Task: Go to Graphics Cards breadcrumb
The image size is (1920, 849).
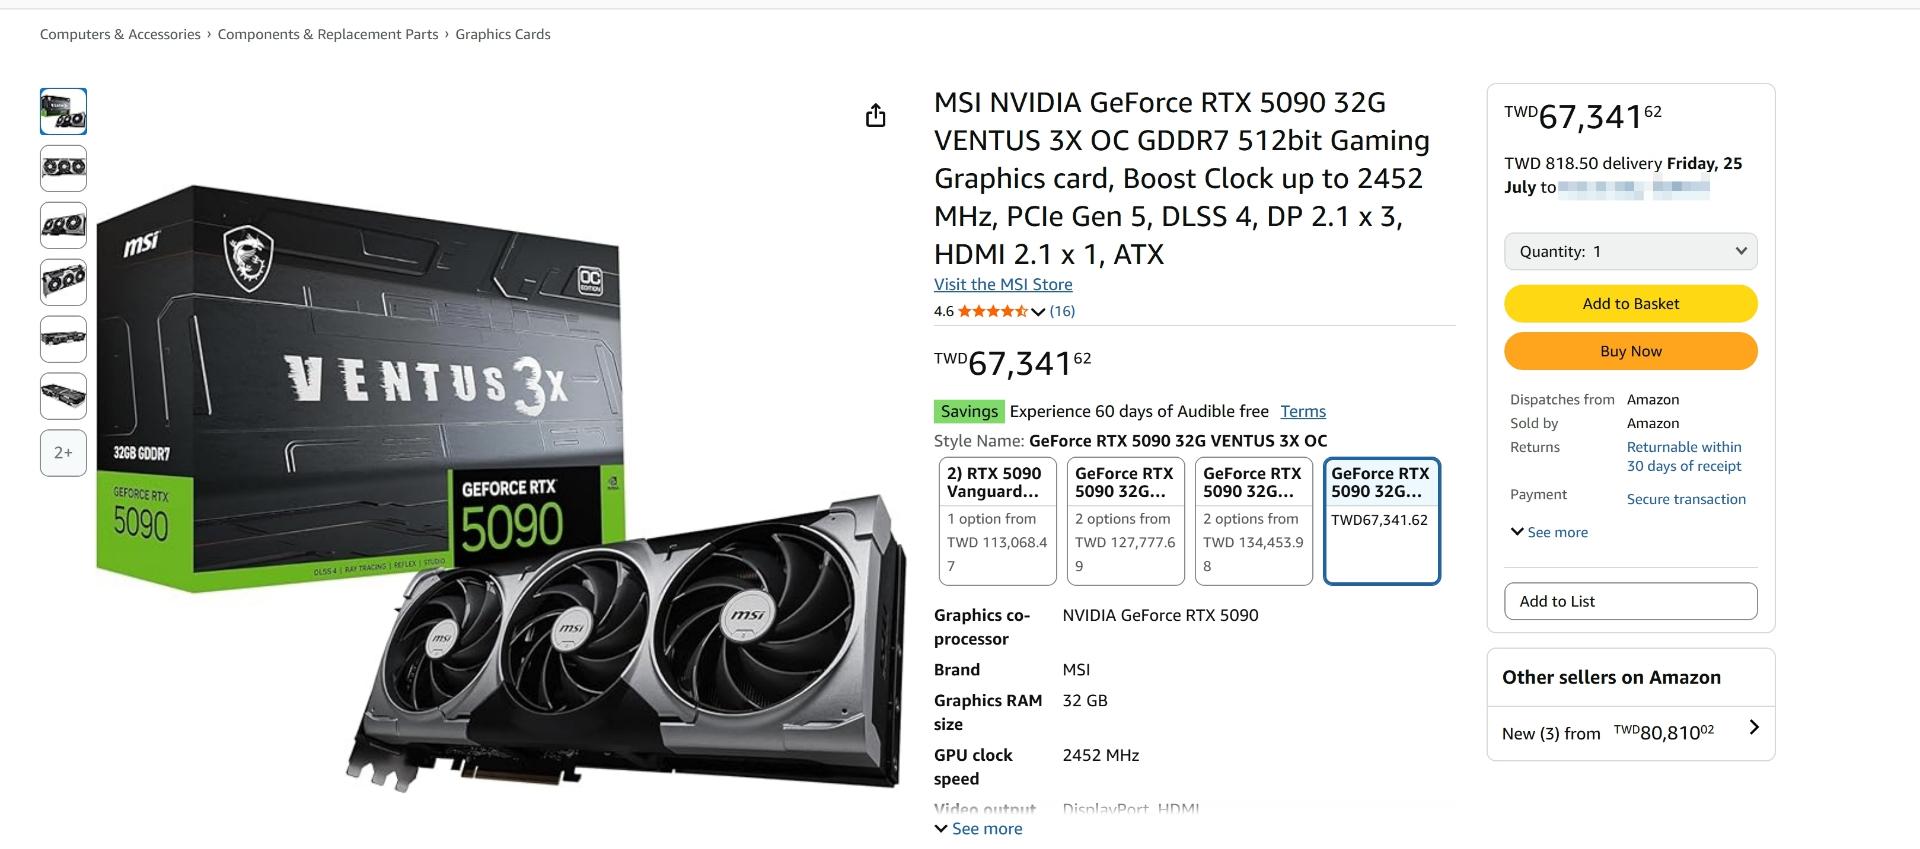Action: pos(503,34)
